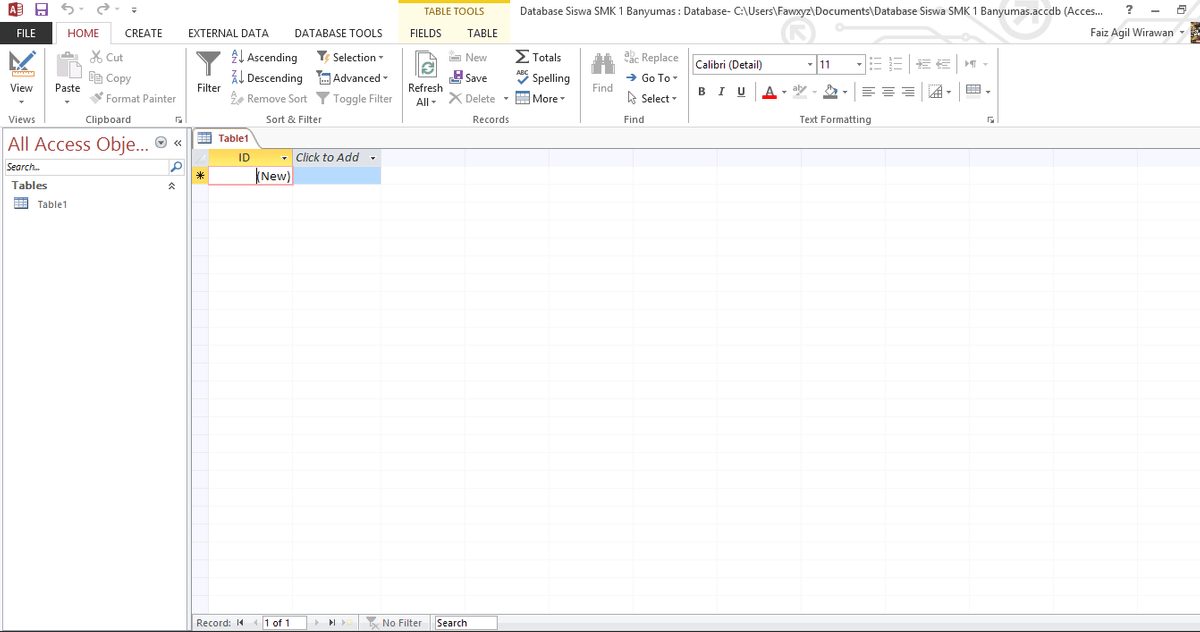Click the Table1 document tab

(225, 138)
